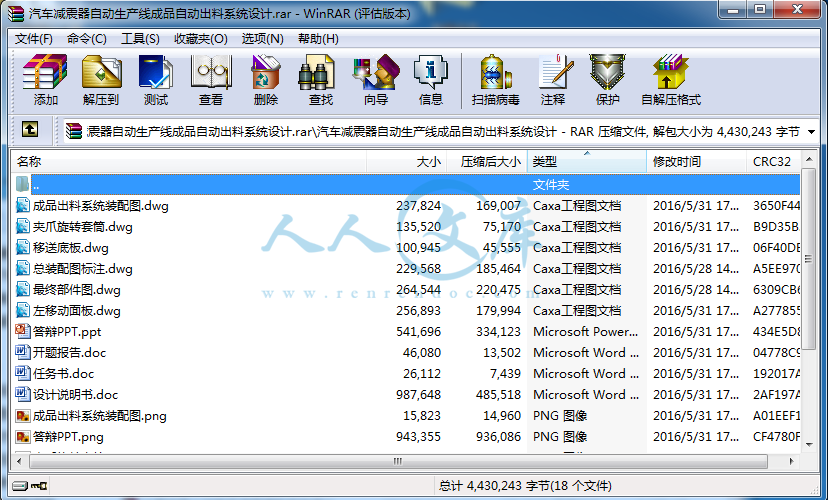The height and width of the screenshot is (500, 828).
Task: Click the vertical scrollbar thumb
Action: 808,259
